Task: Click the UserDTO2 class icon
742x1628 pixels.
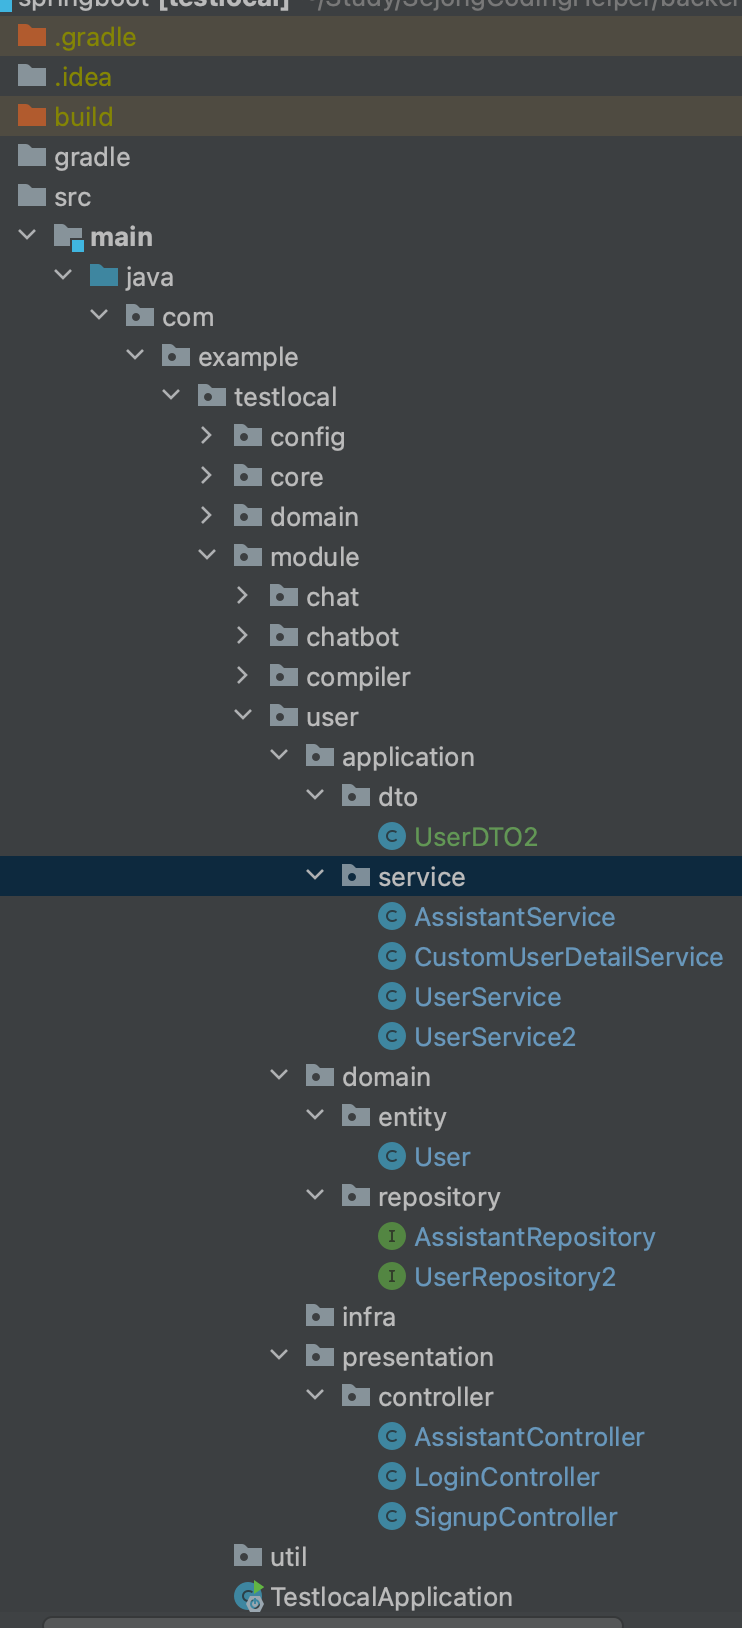Action: (392, 836)
